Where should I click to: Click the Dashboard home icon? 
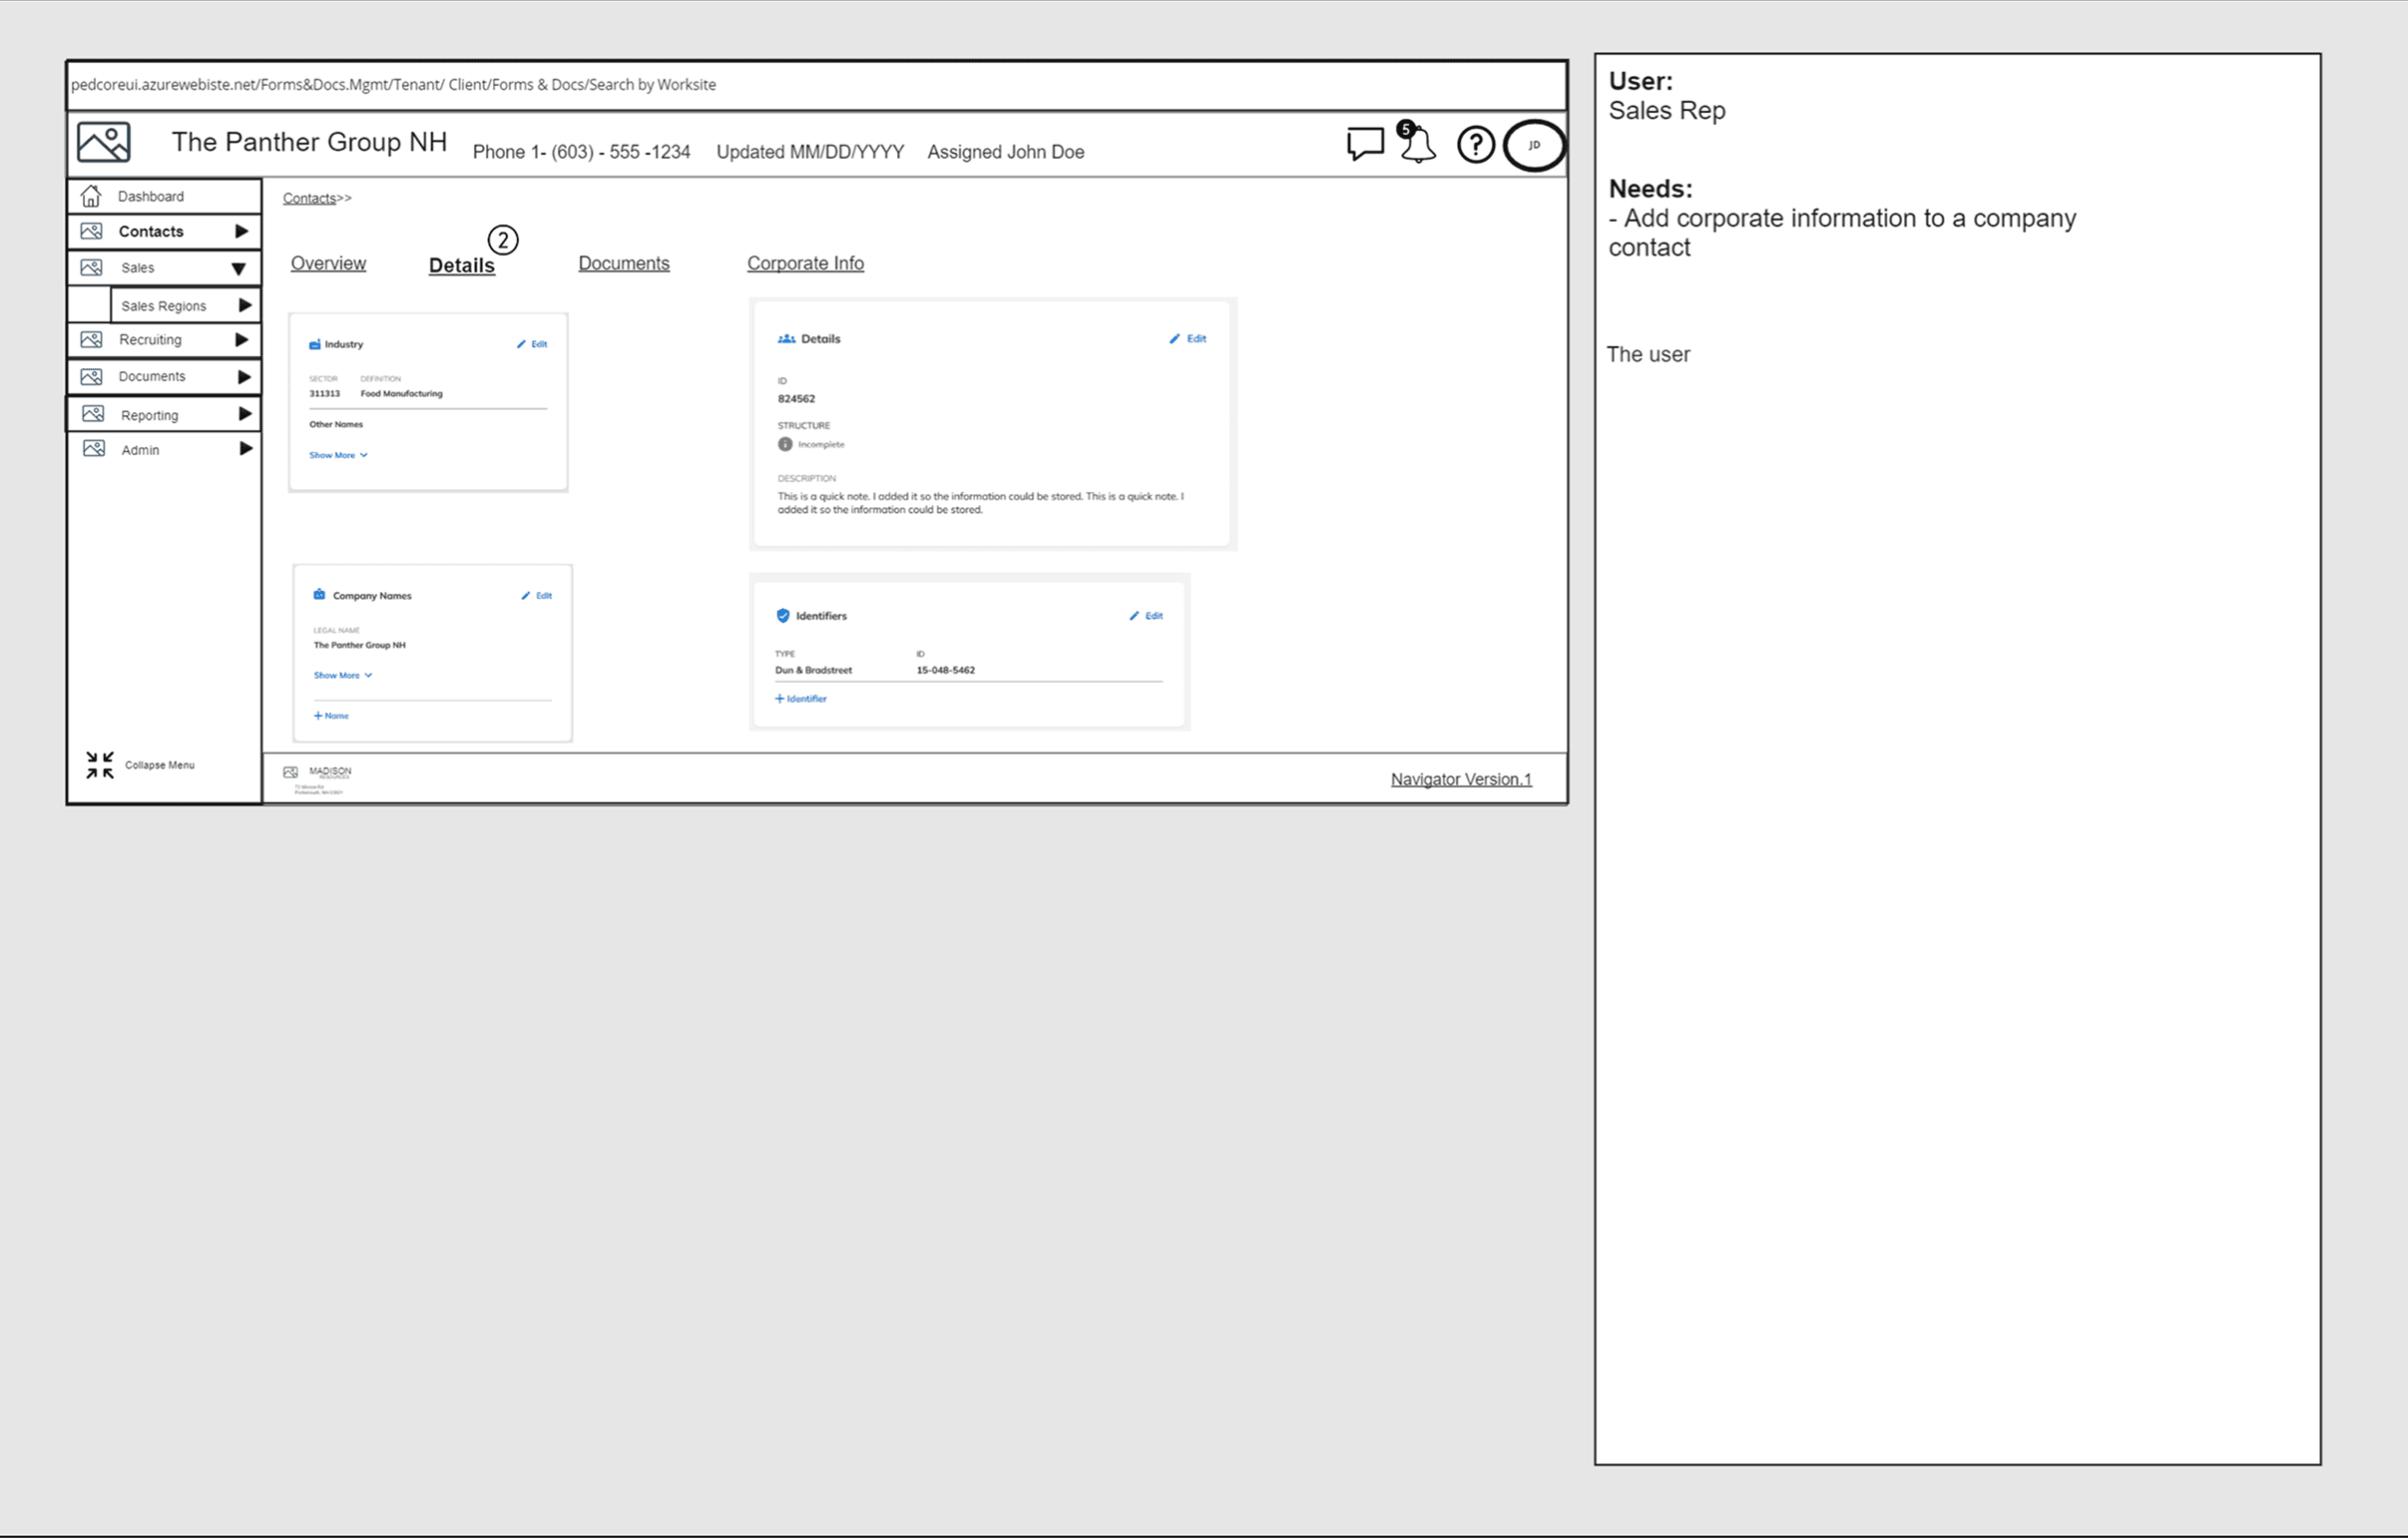[x=91, y=196]
